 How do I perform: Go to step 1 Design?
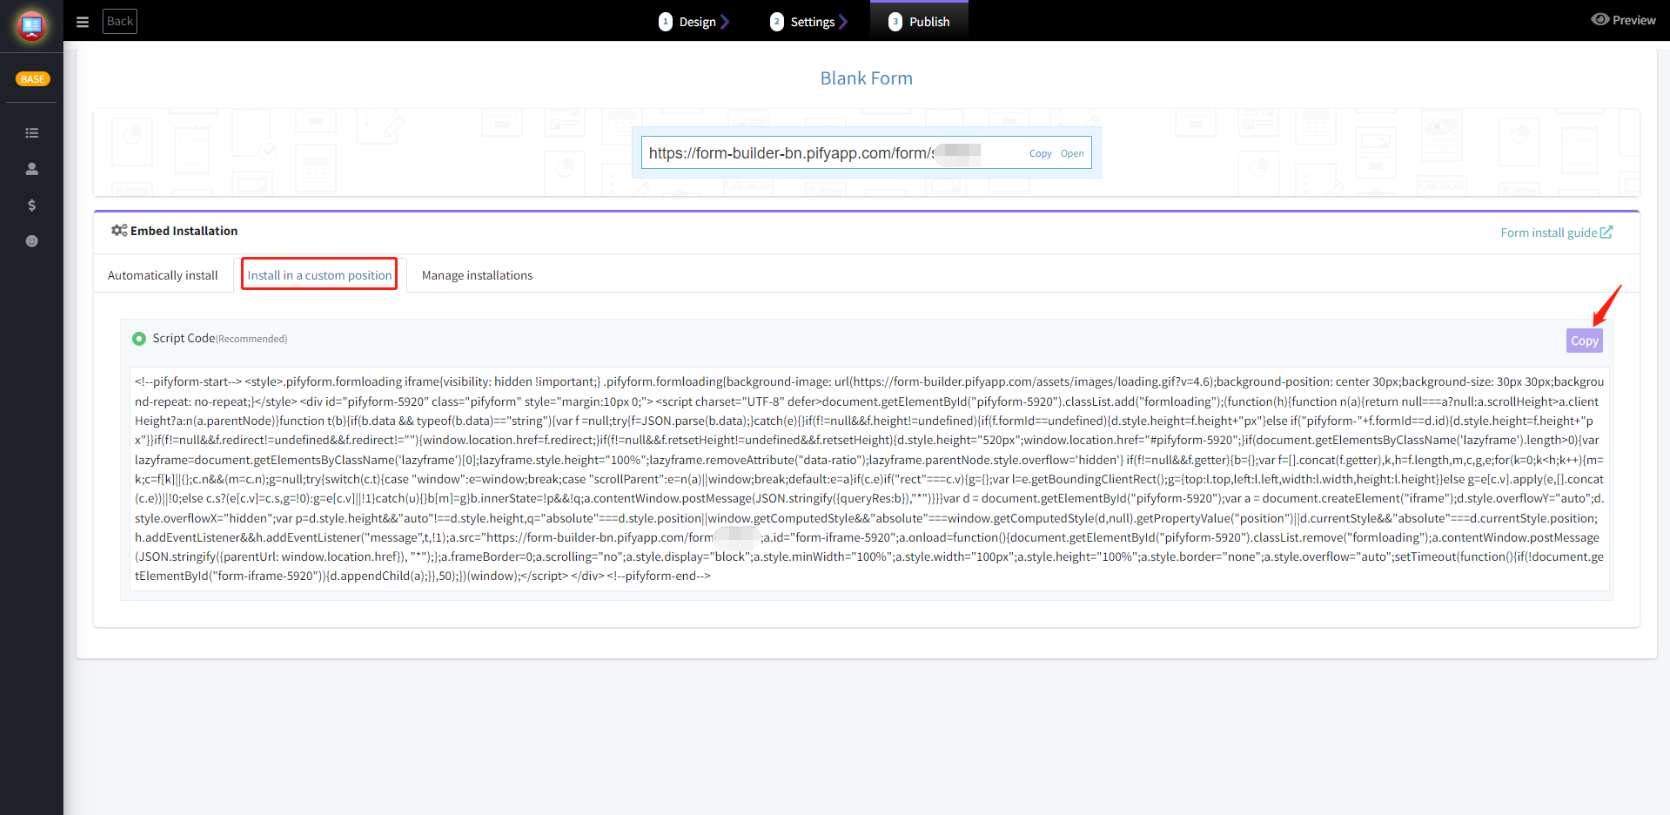pos(693,21)
